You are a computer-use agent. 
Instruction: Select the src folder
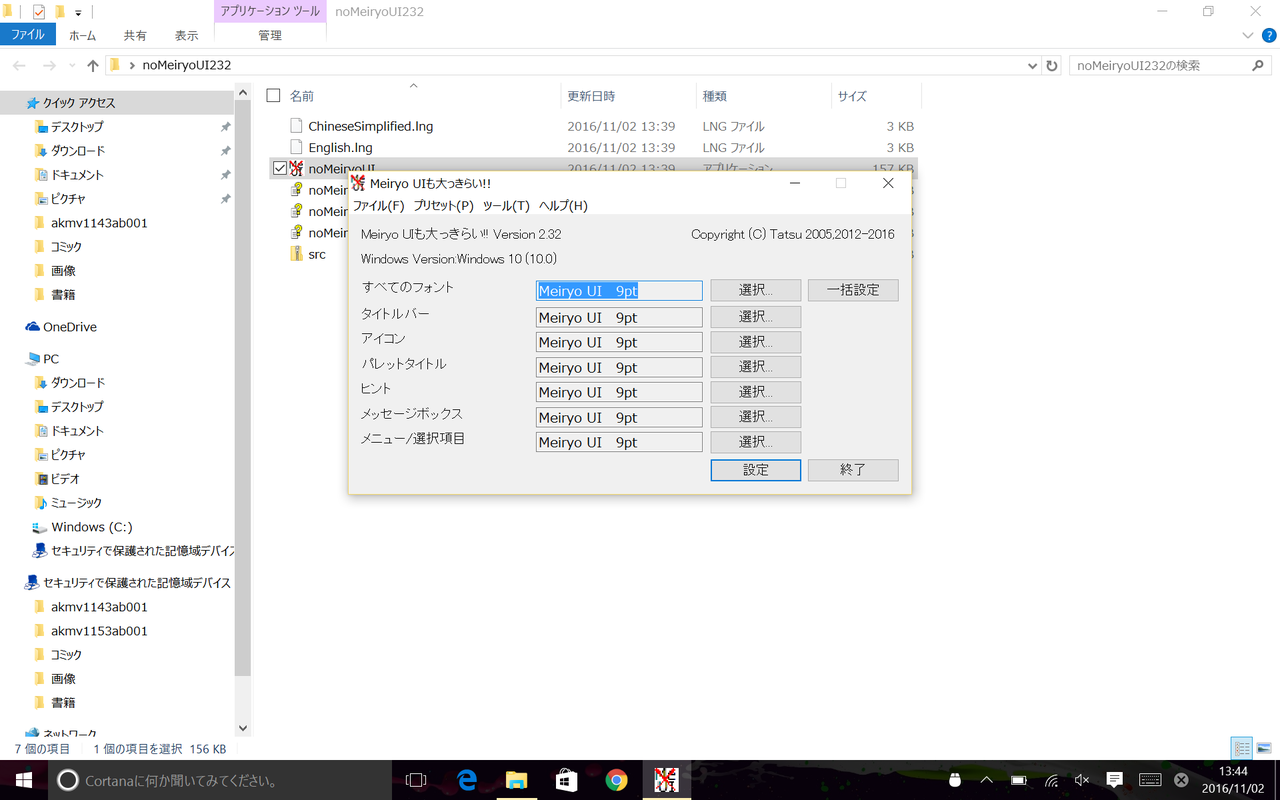(317, 254)
